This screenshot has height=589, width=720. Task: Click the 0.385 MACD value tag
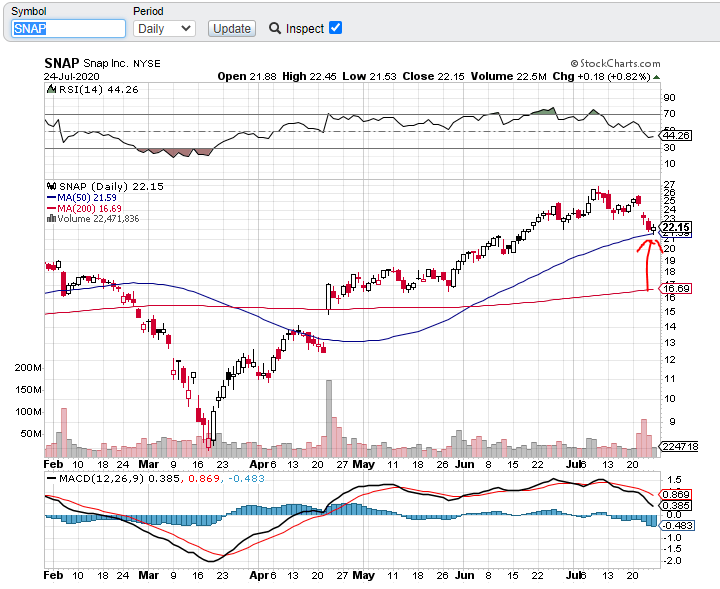click(675, 505)
